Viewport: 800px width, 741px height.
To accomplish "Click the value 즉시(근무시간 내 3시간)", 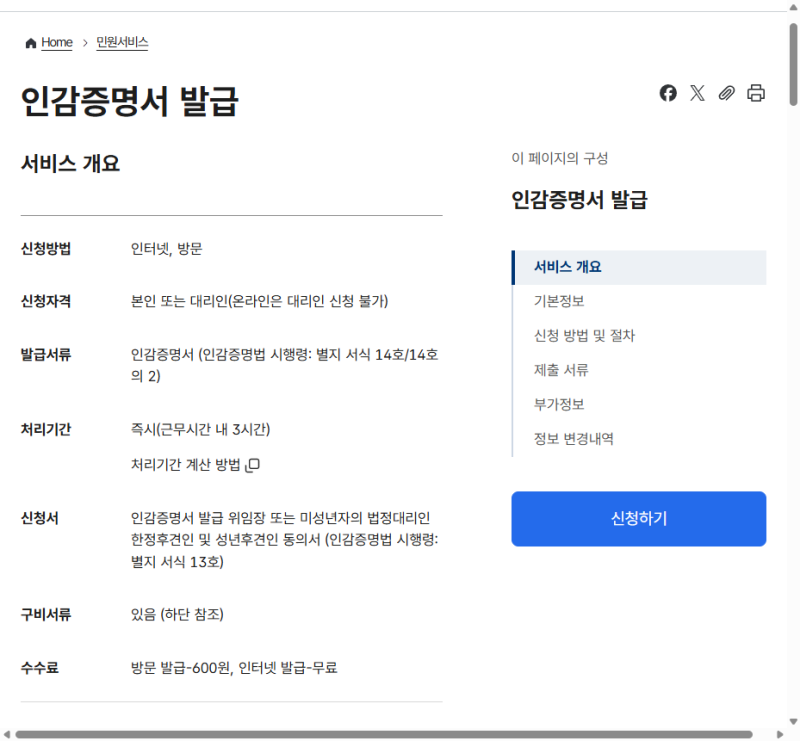I will pyautogui.click(x=201, y=430).
